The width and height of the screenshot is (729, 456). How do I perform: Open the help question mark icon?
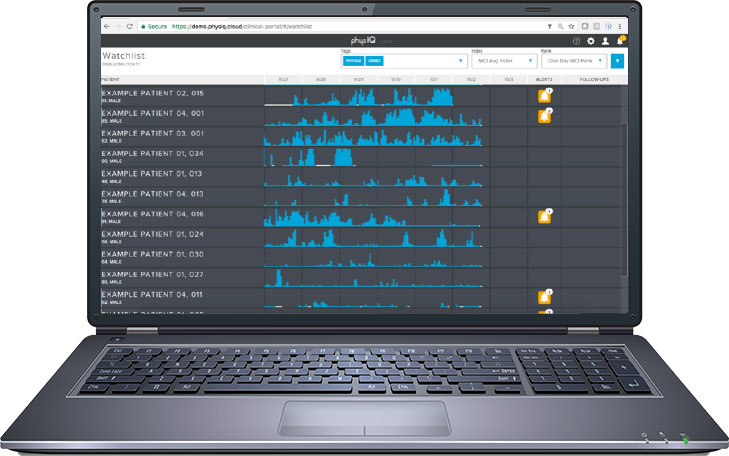576,41
